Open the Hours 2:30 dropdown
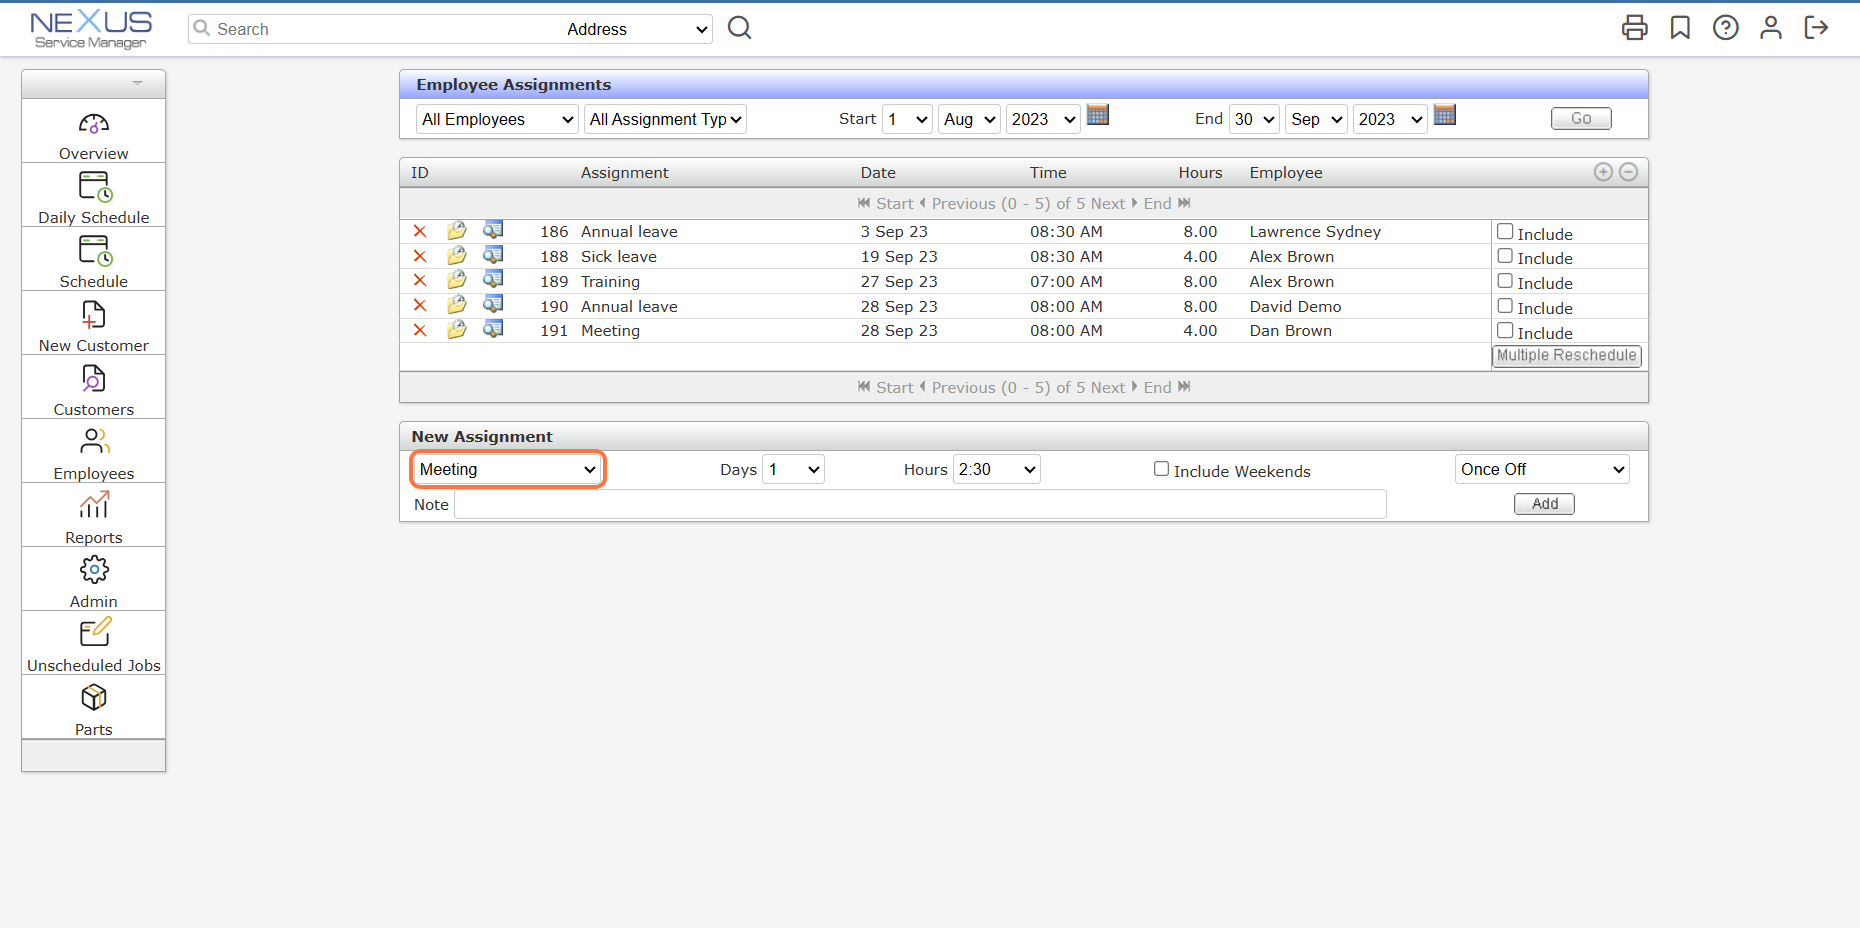 point(997,469)
